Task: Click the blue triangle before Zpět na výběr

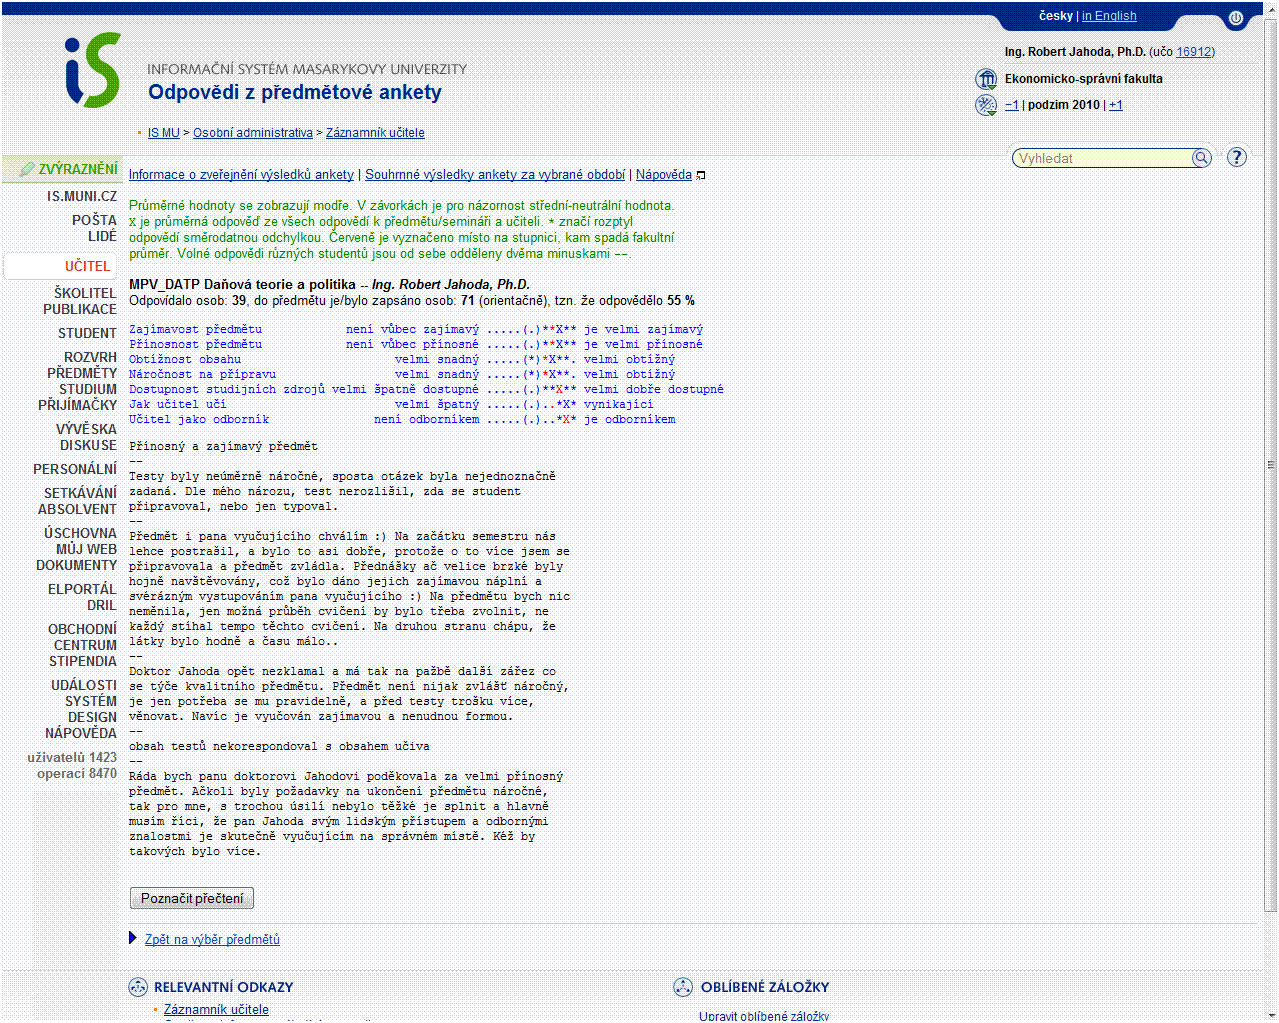Action: tap(133, 938)
